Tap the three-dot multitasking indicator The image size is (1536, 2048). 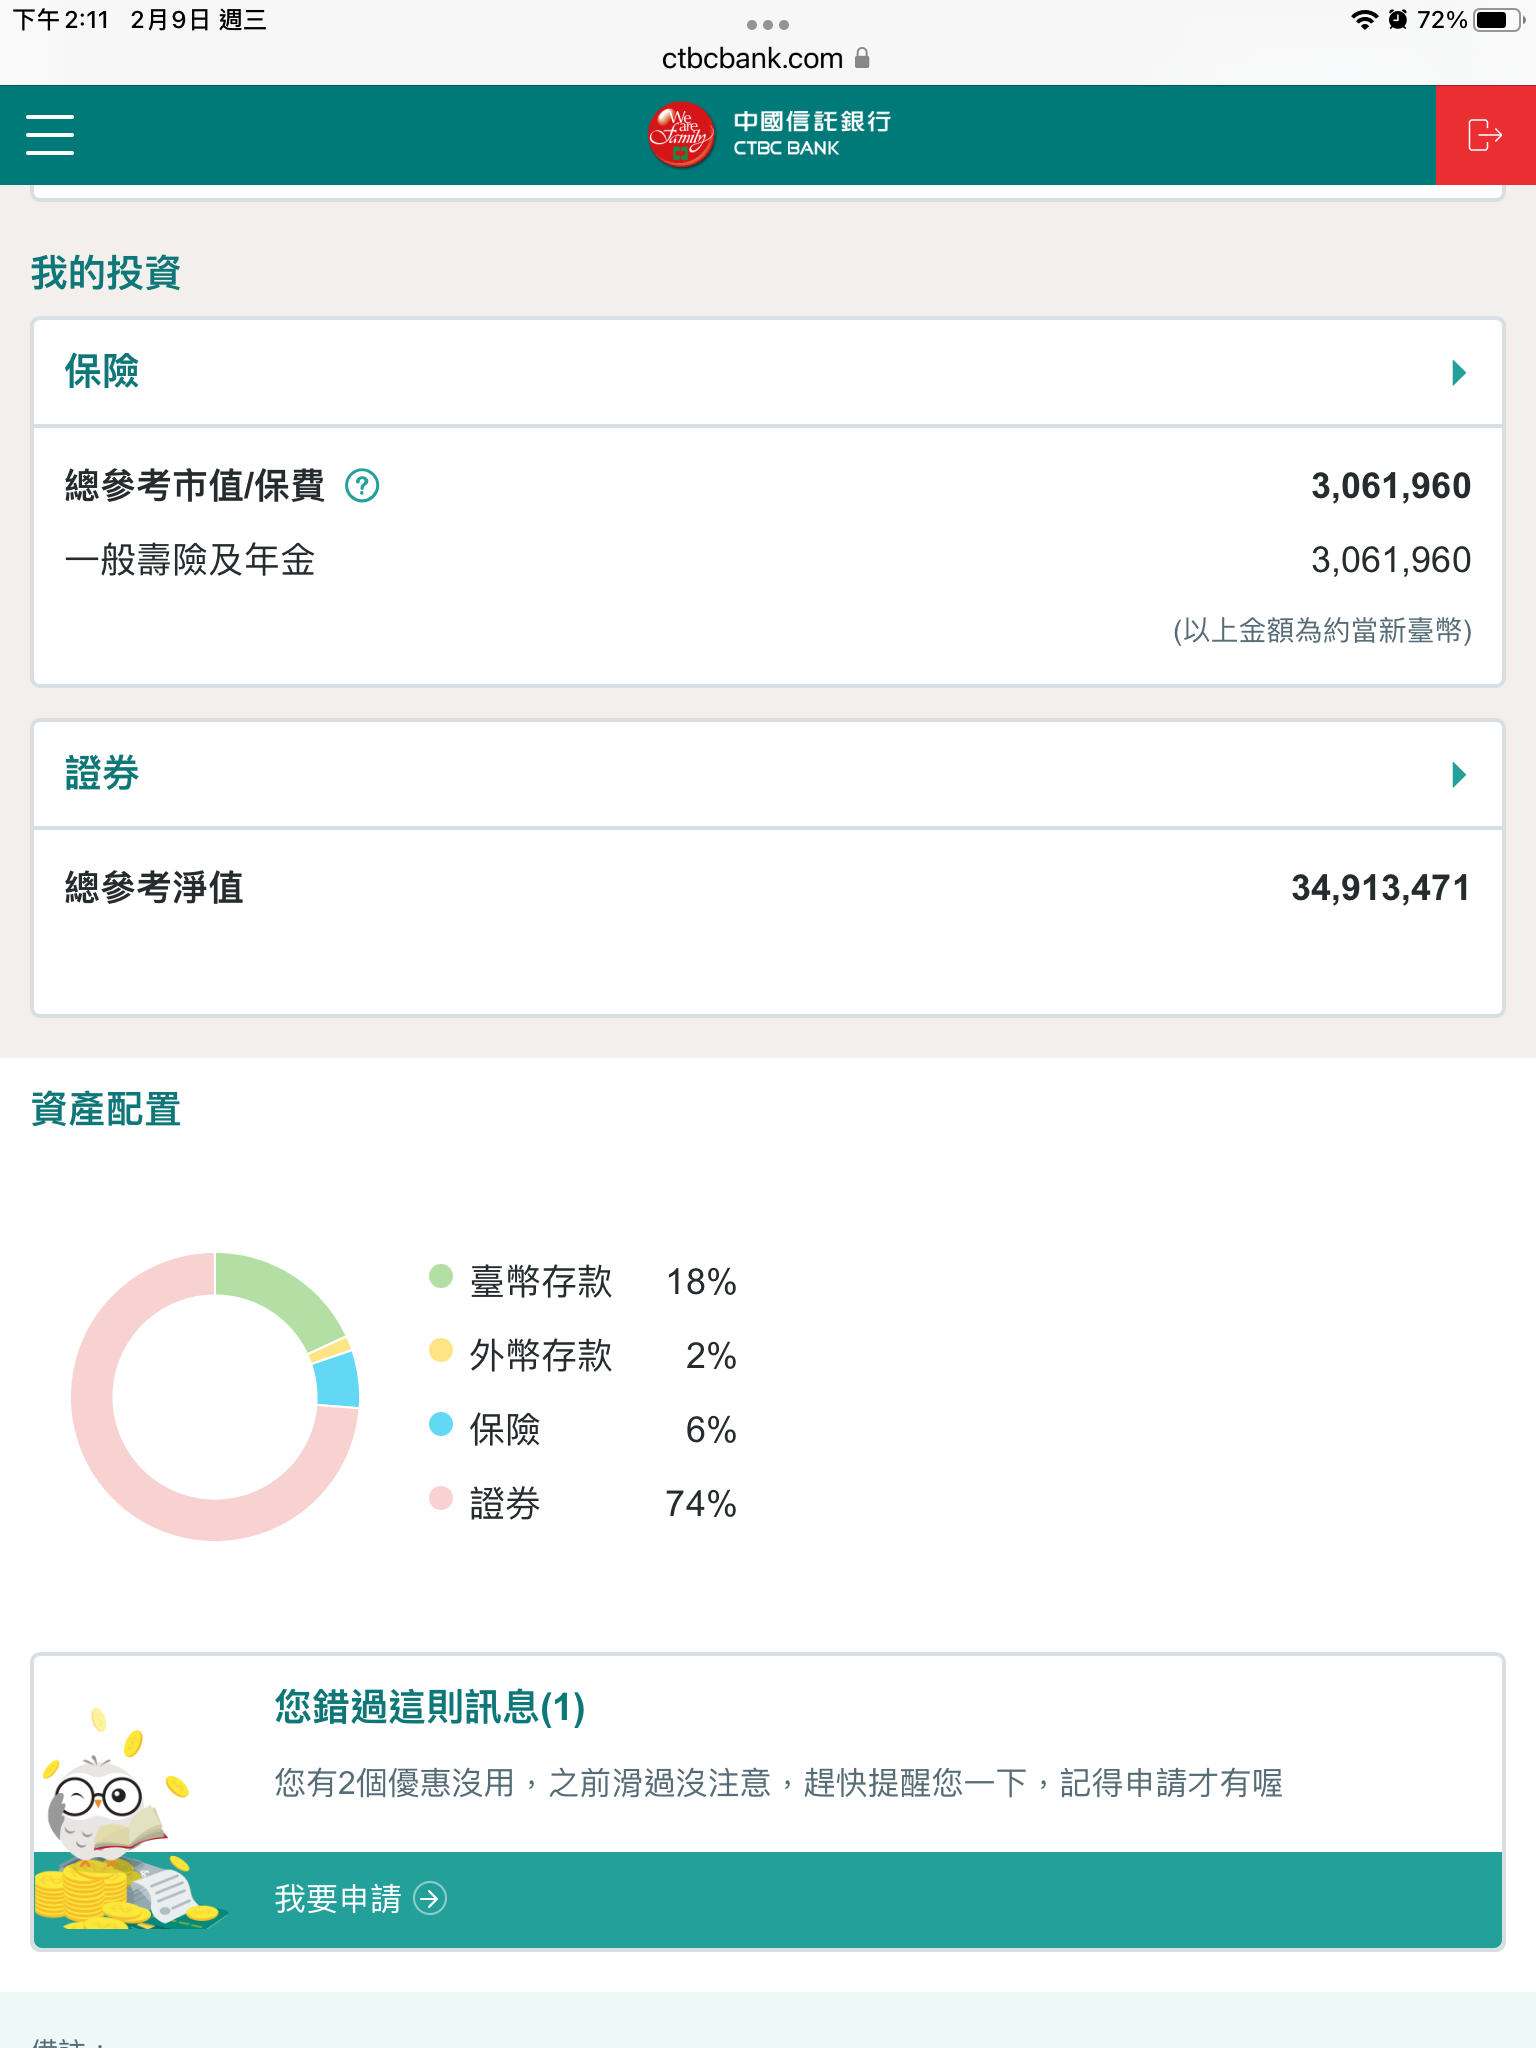pos(768,24)
